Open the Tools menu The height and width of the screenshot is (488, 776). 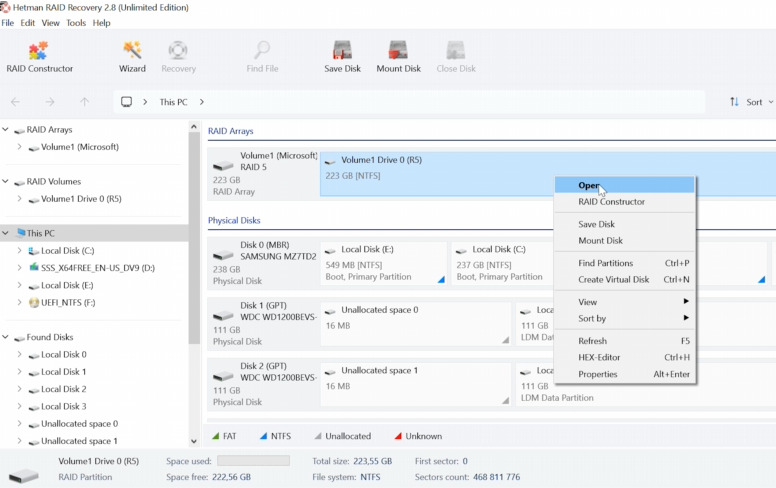(x=76, y=23)
